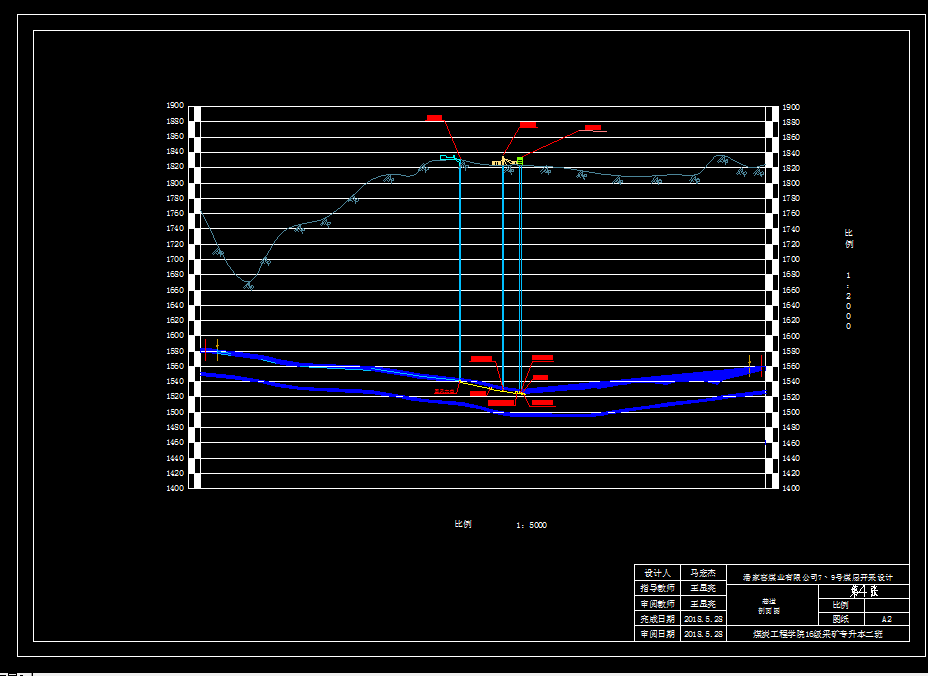Click the 设计人 cell in the title block
The height and width of the screenshot is (676, 928).
658,573
